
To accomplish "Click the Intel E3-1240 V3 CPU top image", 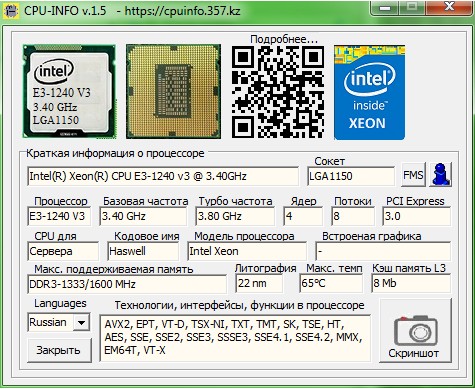I will pos(69,92).
